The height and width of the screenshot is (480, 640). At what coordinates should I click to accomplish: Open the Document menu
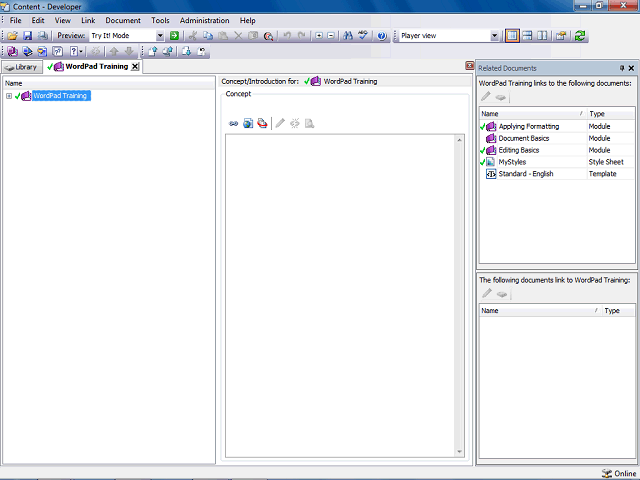point(123,20)
